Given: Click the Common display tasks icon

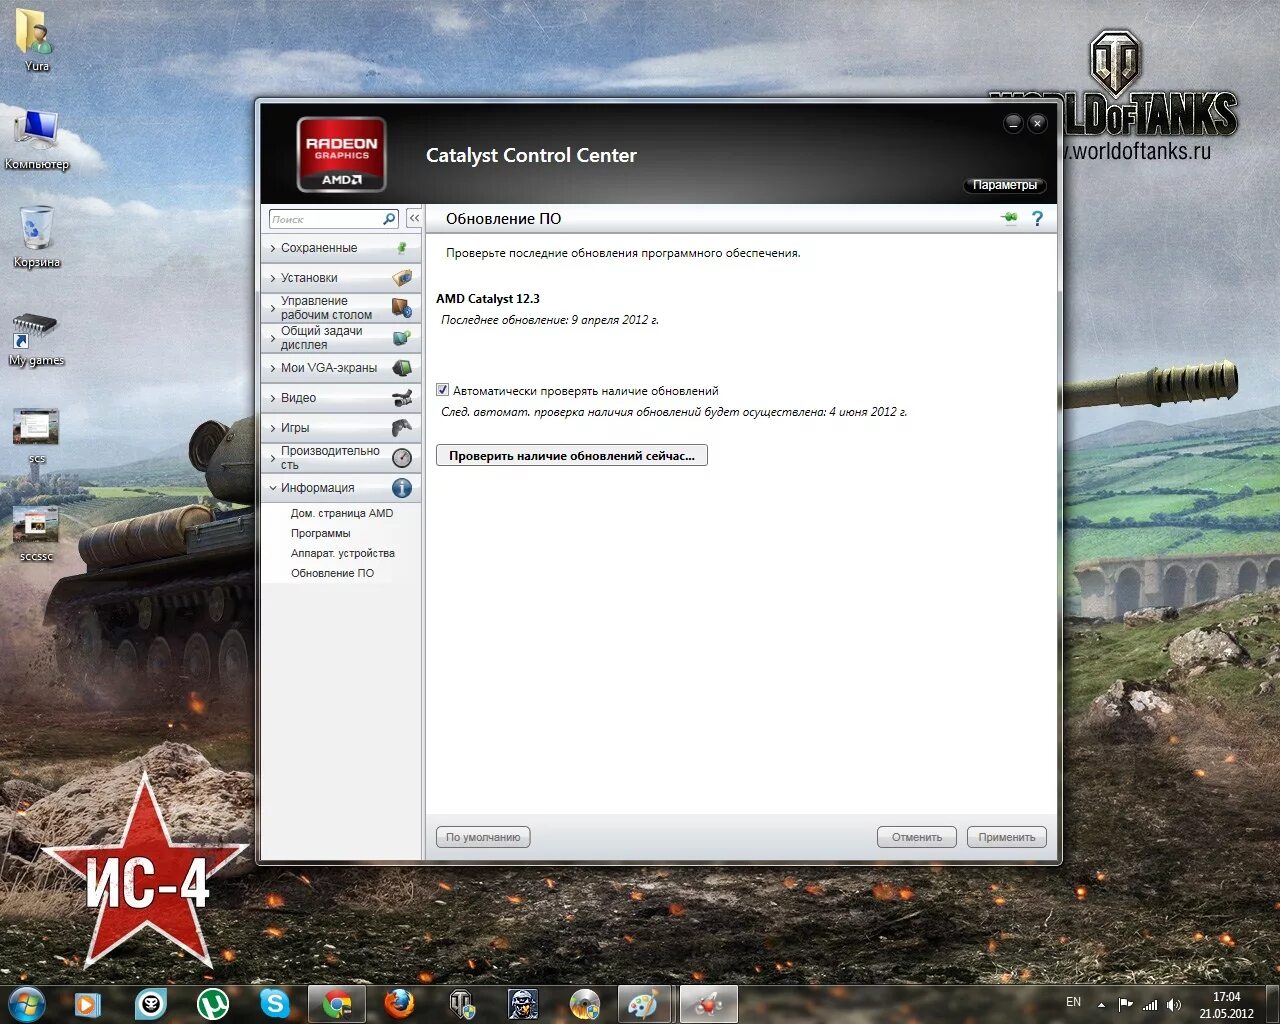Looking at the screenshot, I should [402, 338].
